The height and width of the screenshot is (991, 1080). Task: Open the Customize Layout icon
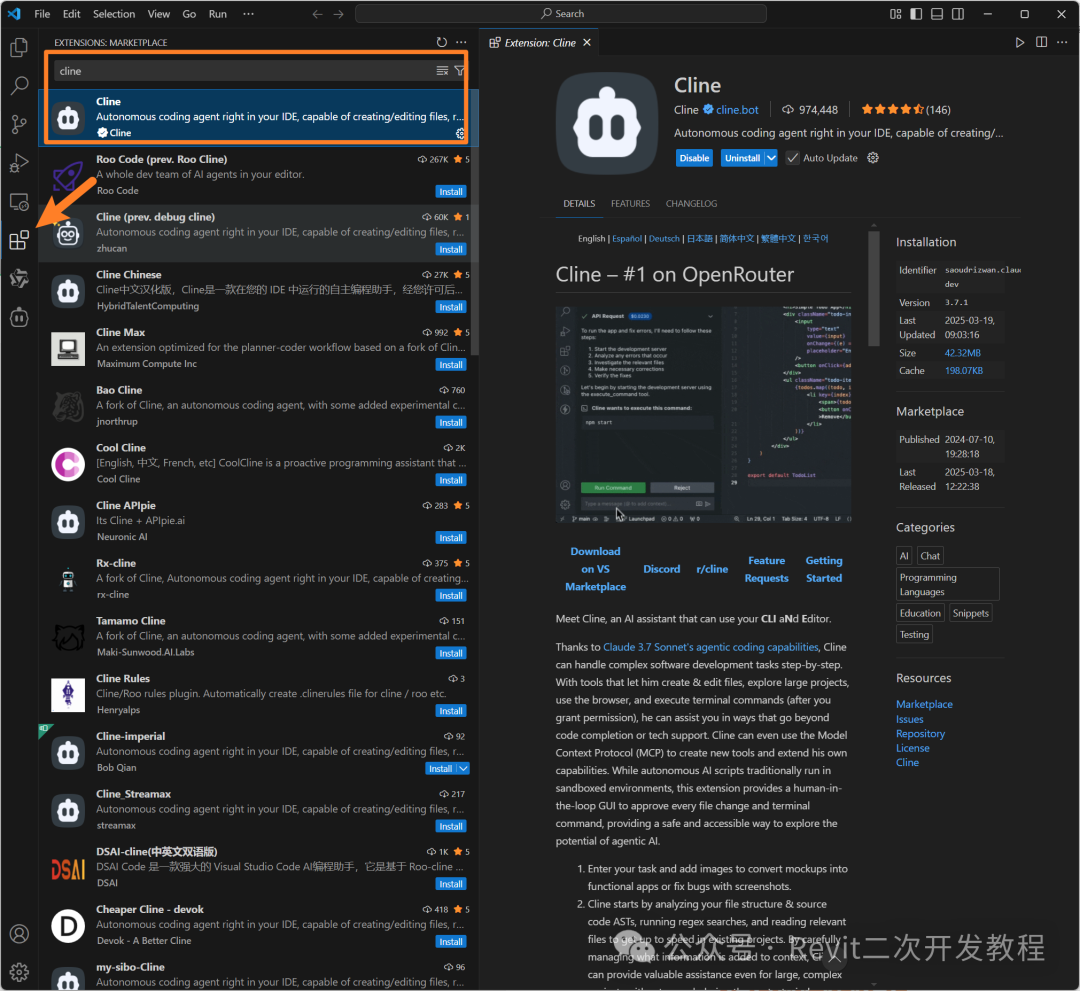pyautogui.click(x=895, y=14)
